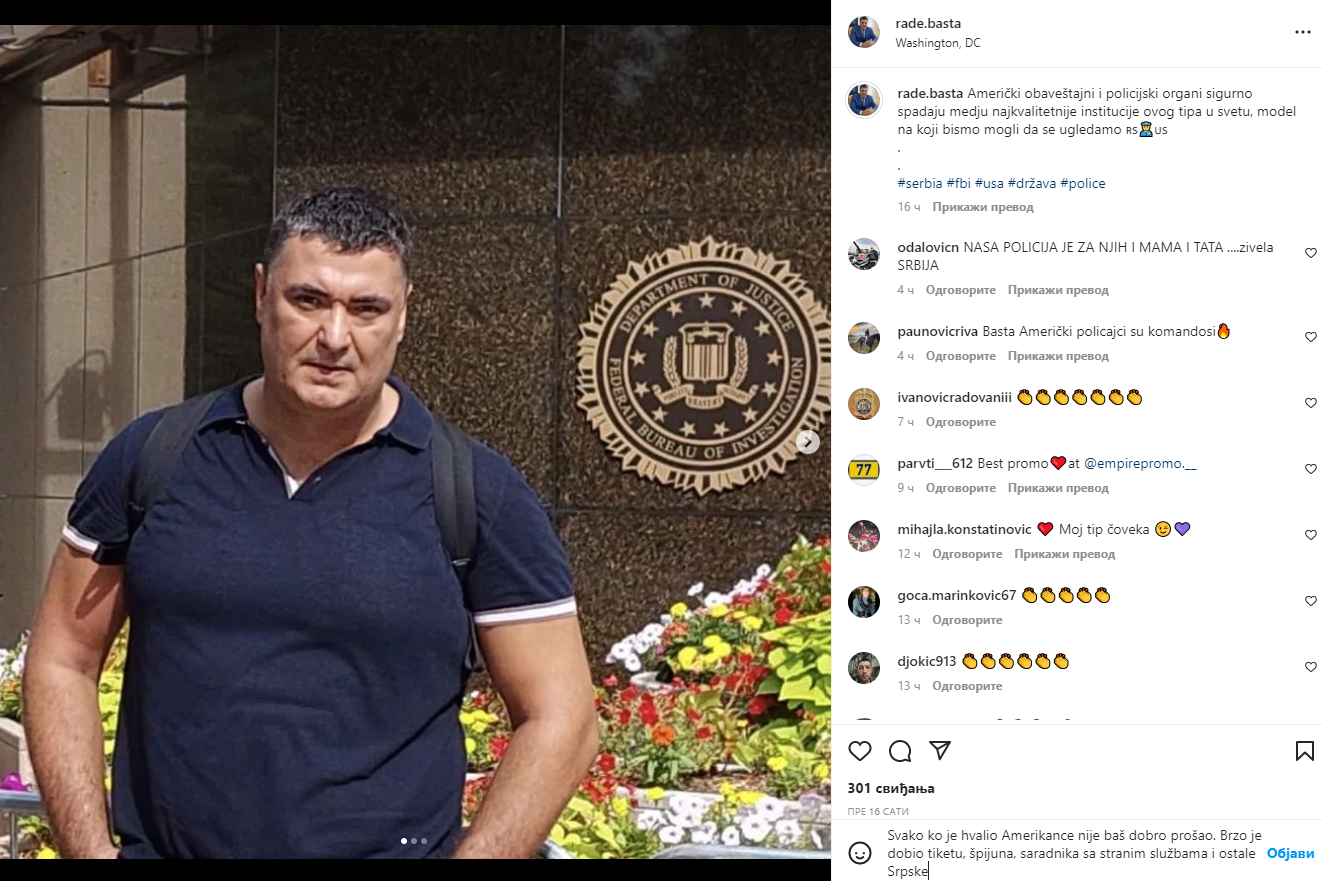This screenshot has width=1323, height=881.
Task: Open Washington, DC location link
Action: [x=938, y=43]
